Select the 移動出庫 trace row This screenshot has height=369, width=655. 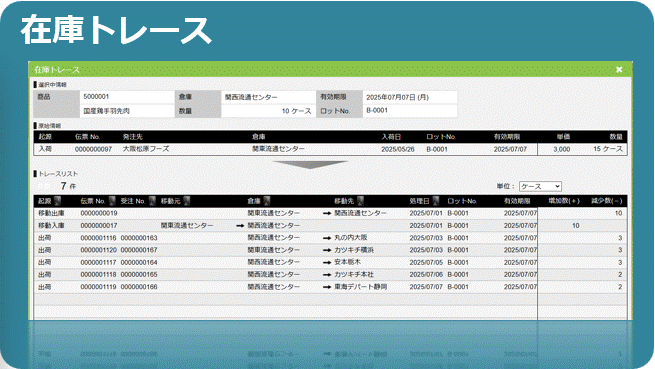click(330, 213)
